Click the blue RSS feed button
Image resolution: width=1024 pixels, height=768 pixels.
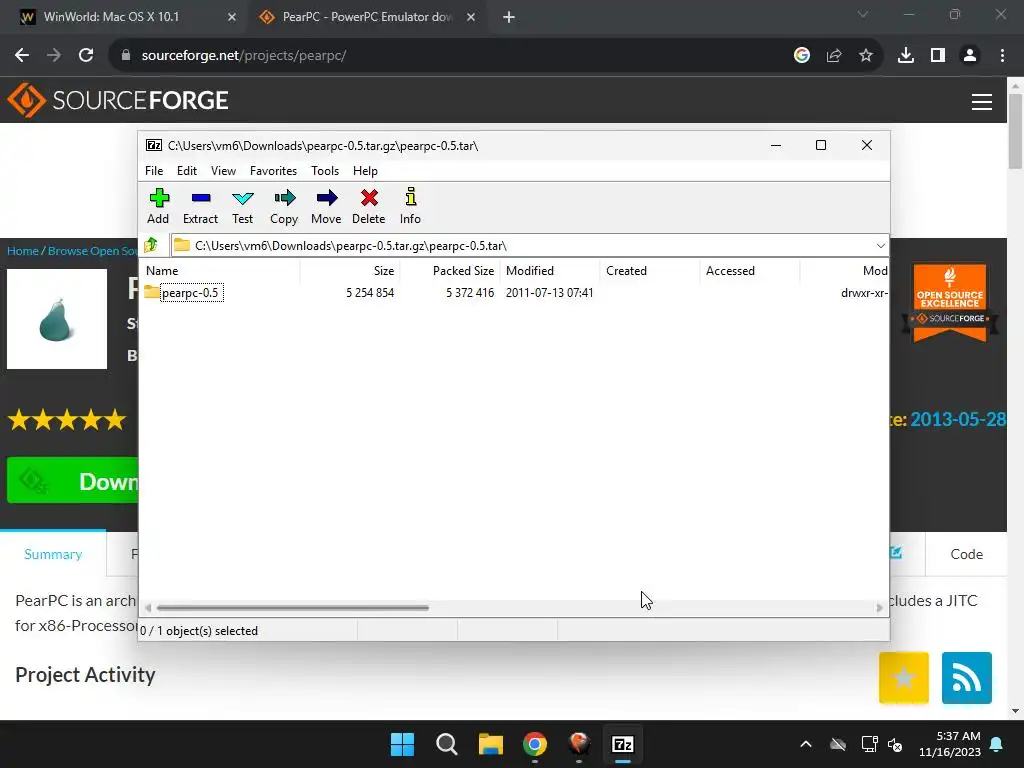(967, 678)
